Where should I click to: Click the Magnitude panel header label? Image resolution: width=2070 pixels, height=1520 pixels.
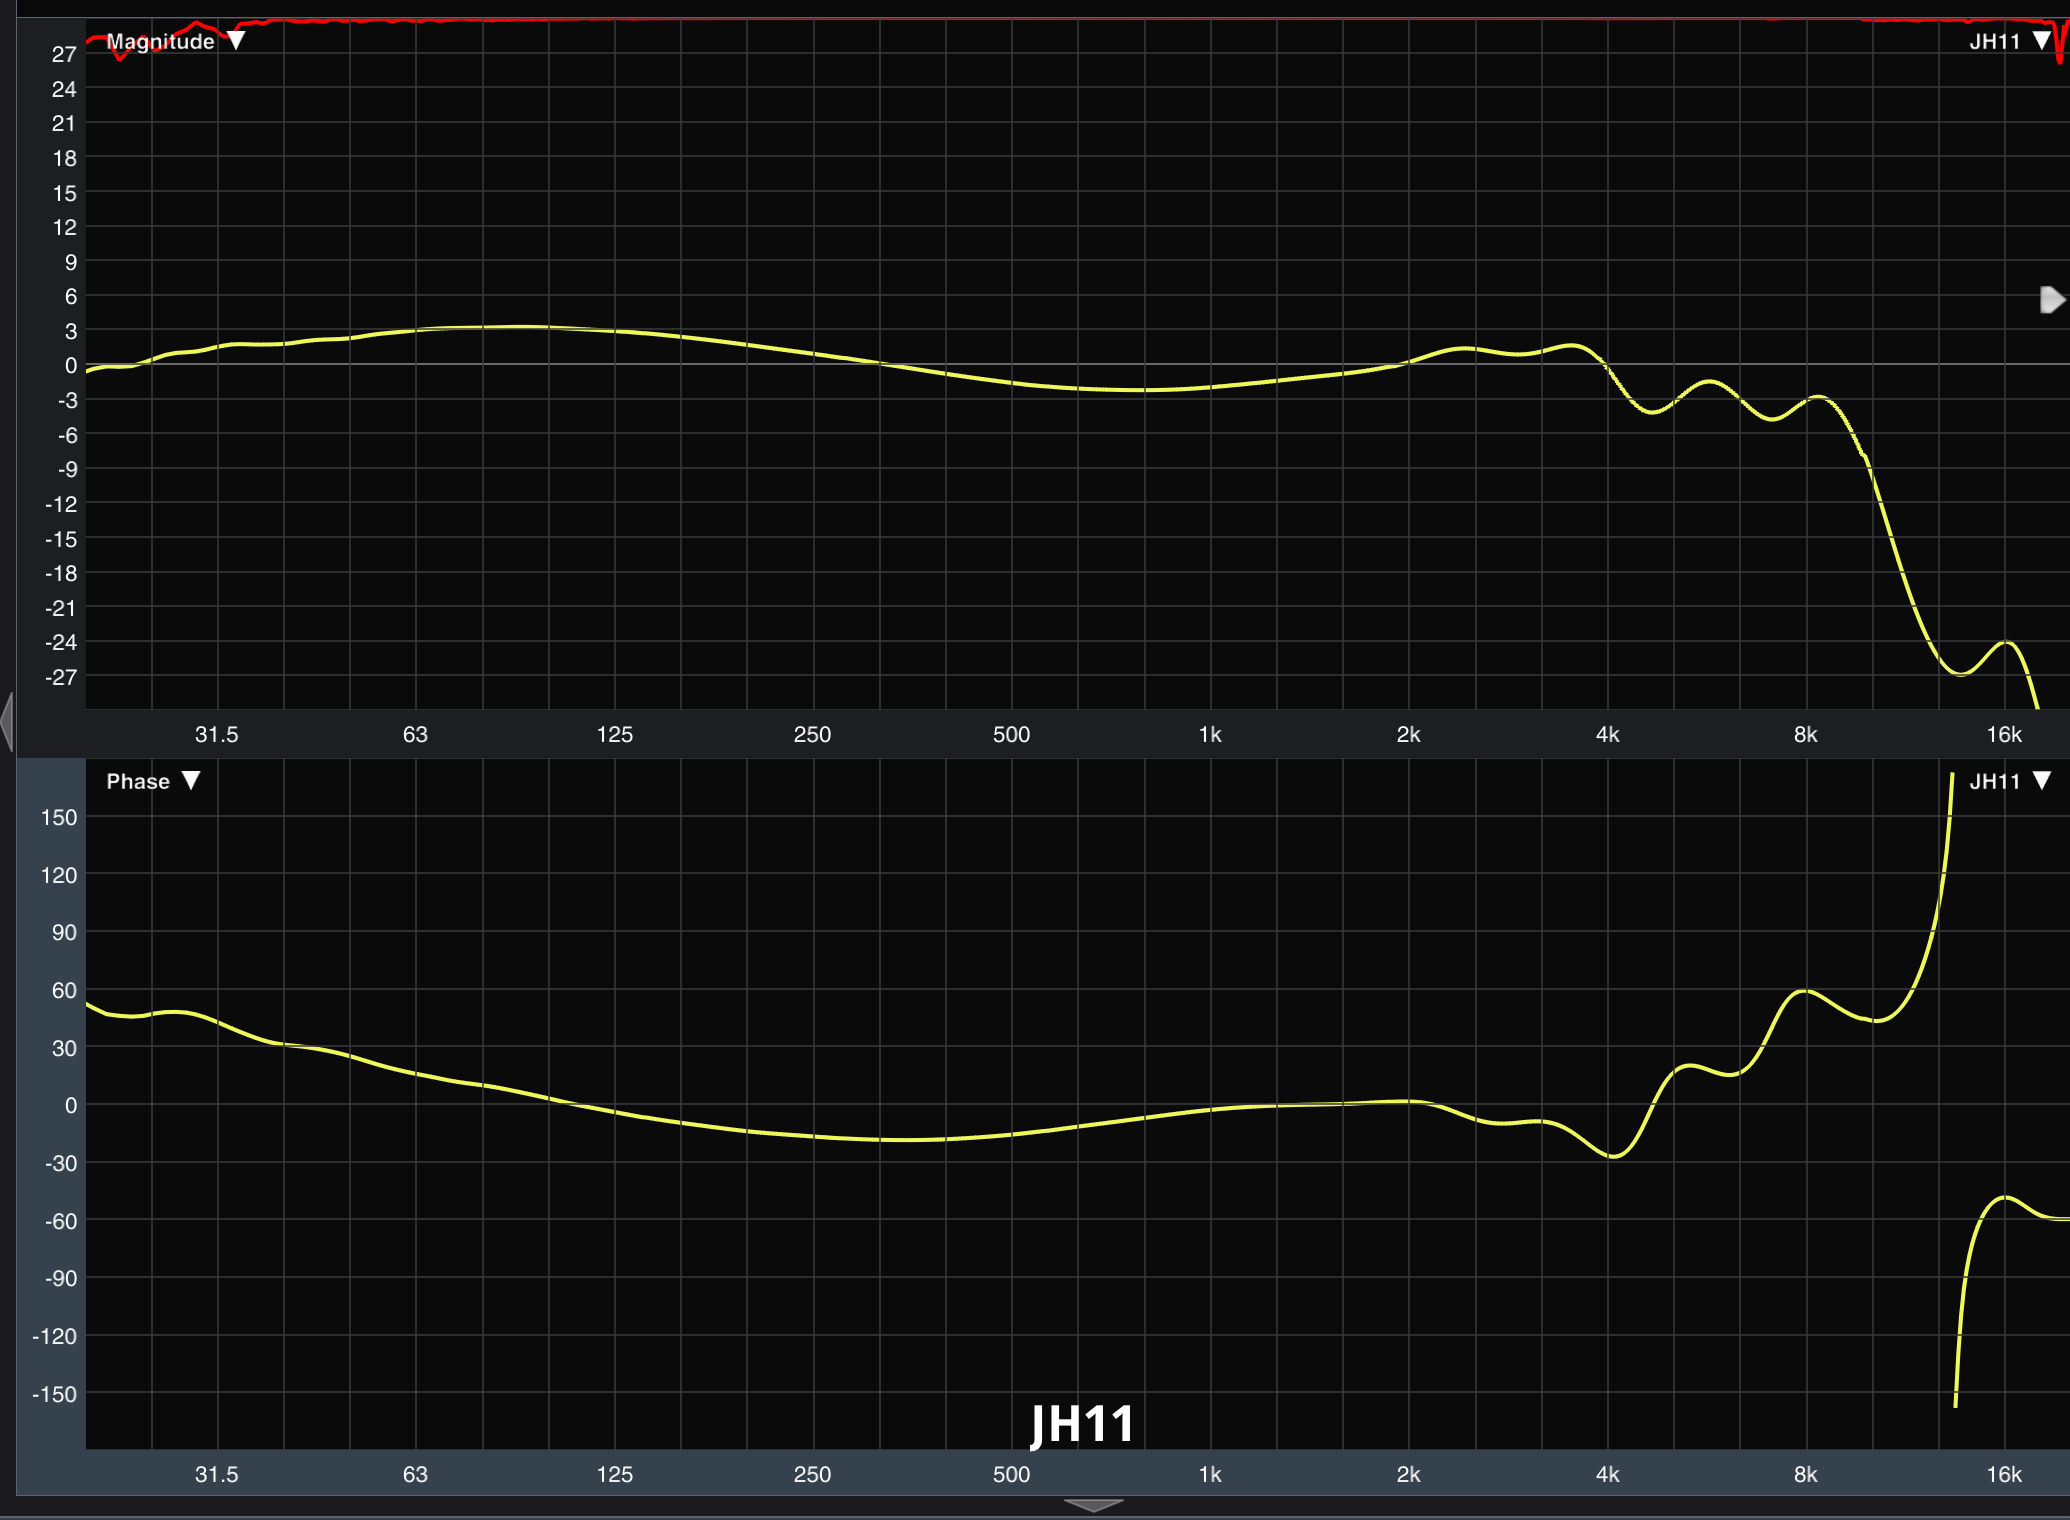(x=162, y=41)
